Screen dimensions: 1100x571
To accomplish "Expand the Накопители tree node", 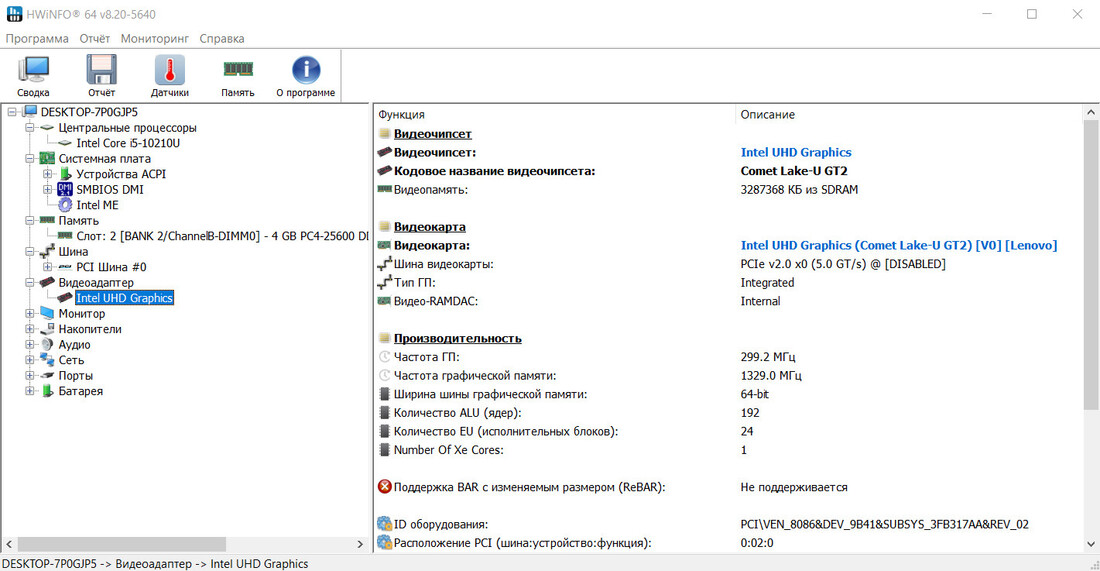I will click(29, 329).
